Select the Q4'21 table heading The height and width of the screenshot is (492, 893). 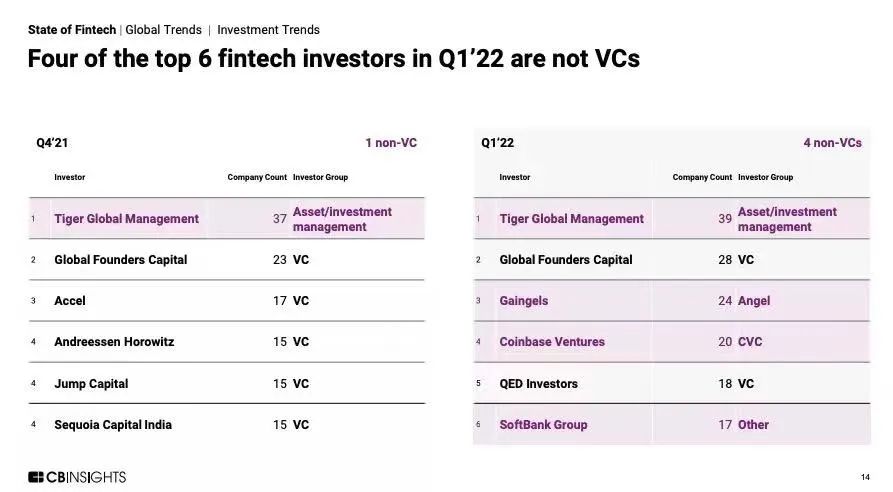pos(52,143)
